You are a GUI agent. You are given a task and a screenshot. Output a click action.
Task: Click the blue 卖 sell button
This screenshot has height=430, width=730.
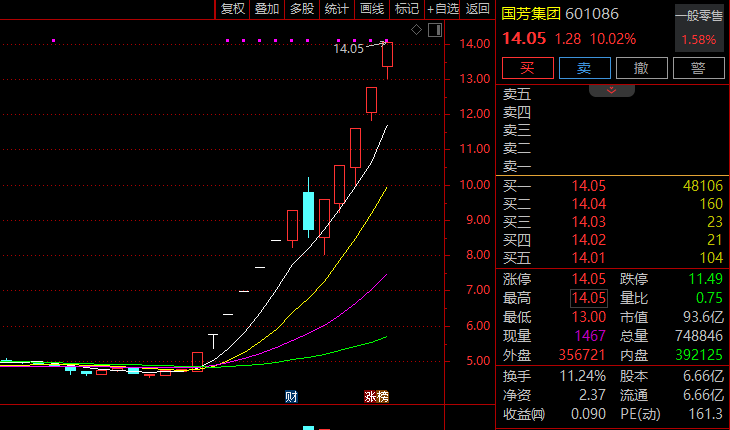pyautogui.click(x=584, y=68)
